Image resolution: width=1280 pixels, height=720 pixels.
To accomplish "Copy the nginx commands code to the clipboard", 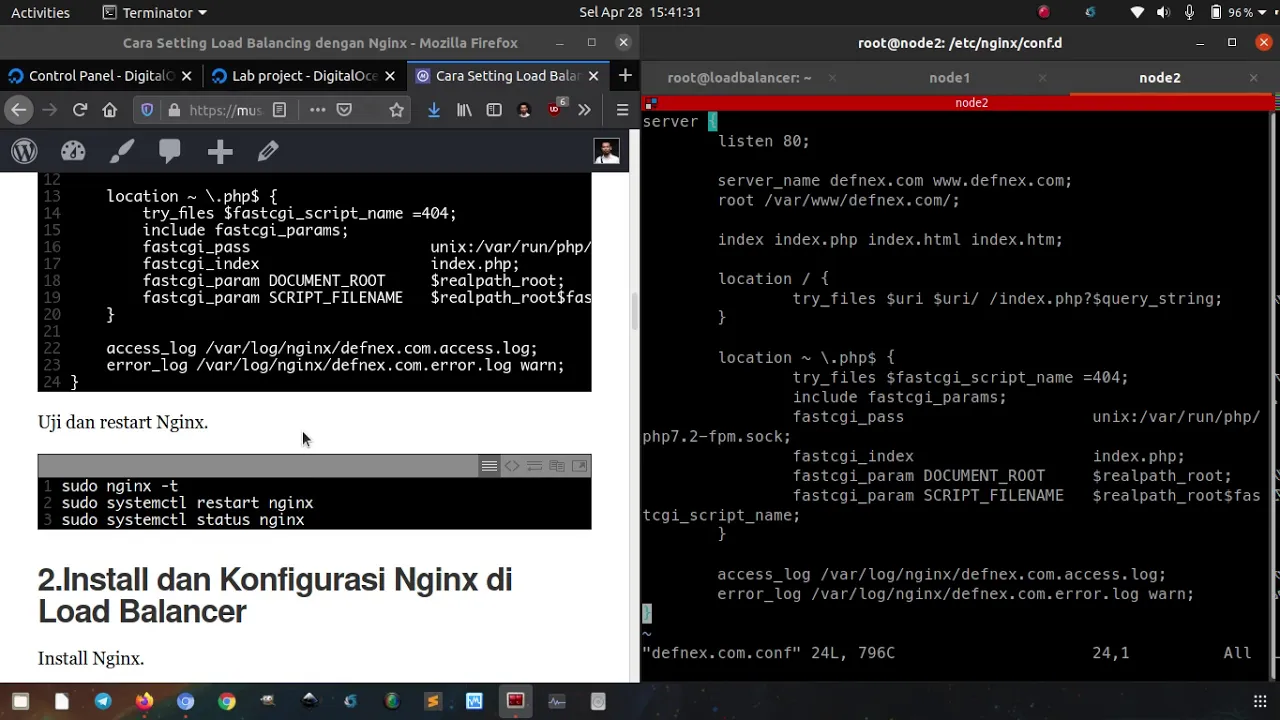I will tap(557, 466).
